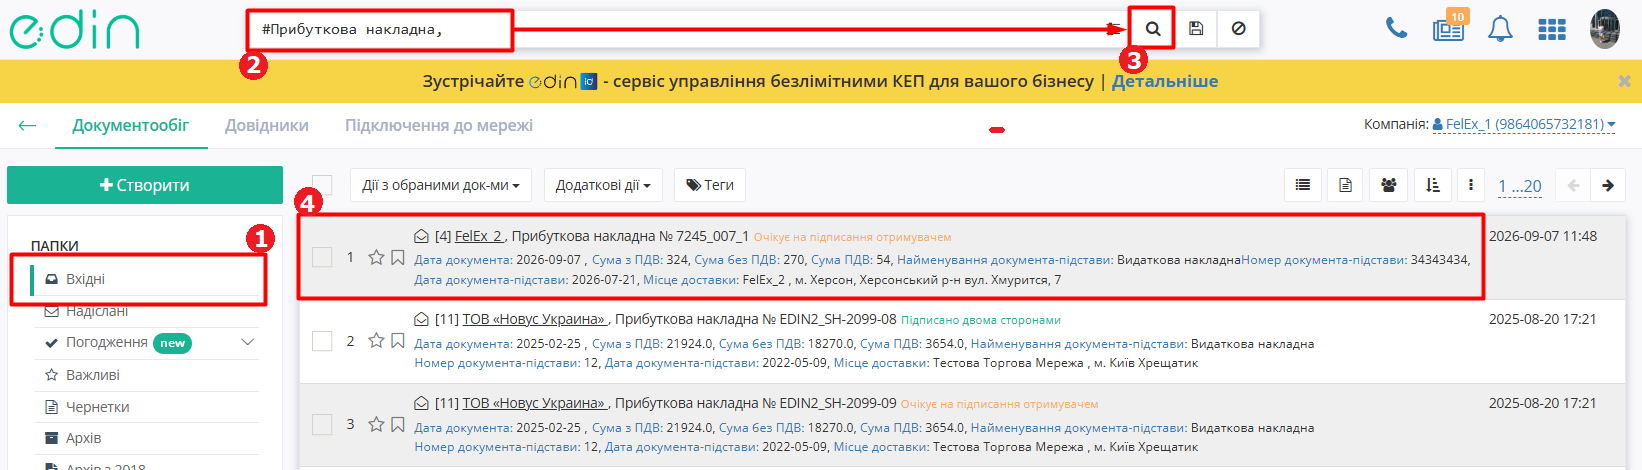Open document 'Прибуткова накладна № EDIN2_SH-2099-09'
Image resolution: width=1642 pixels, height=470 pixels.
pyautogui.click(x=756, y=403)
